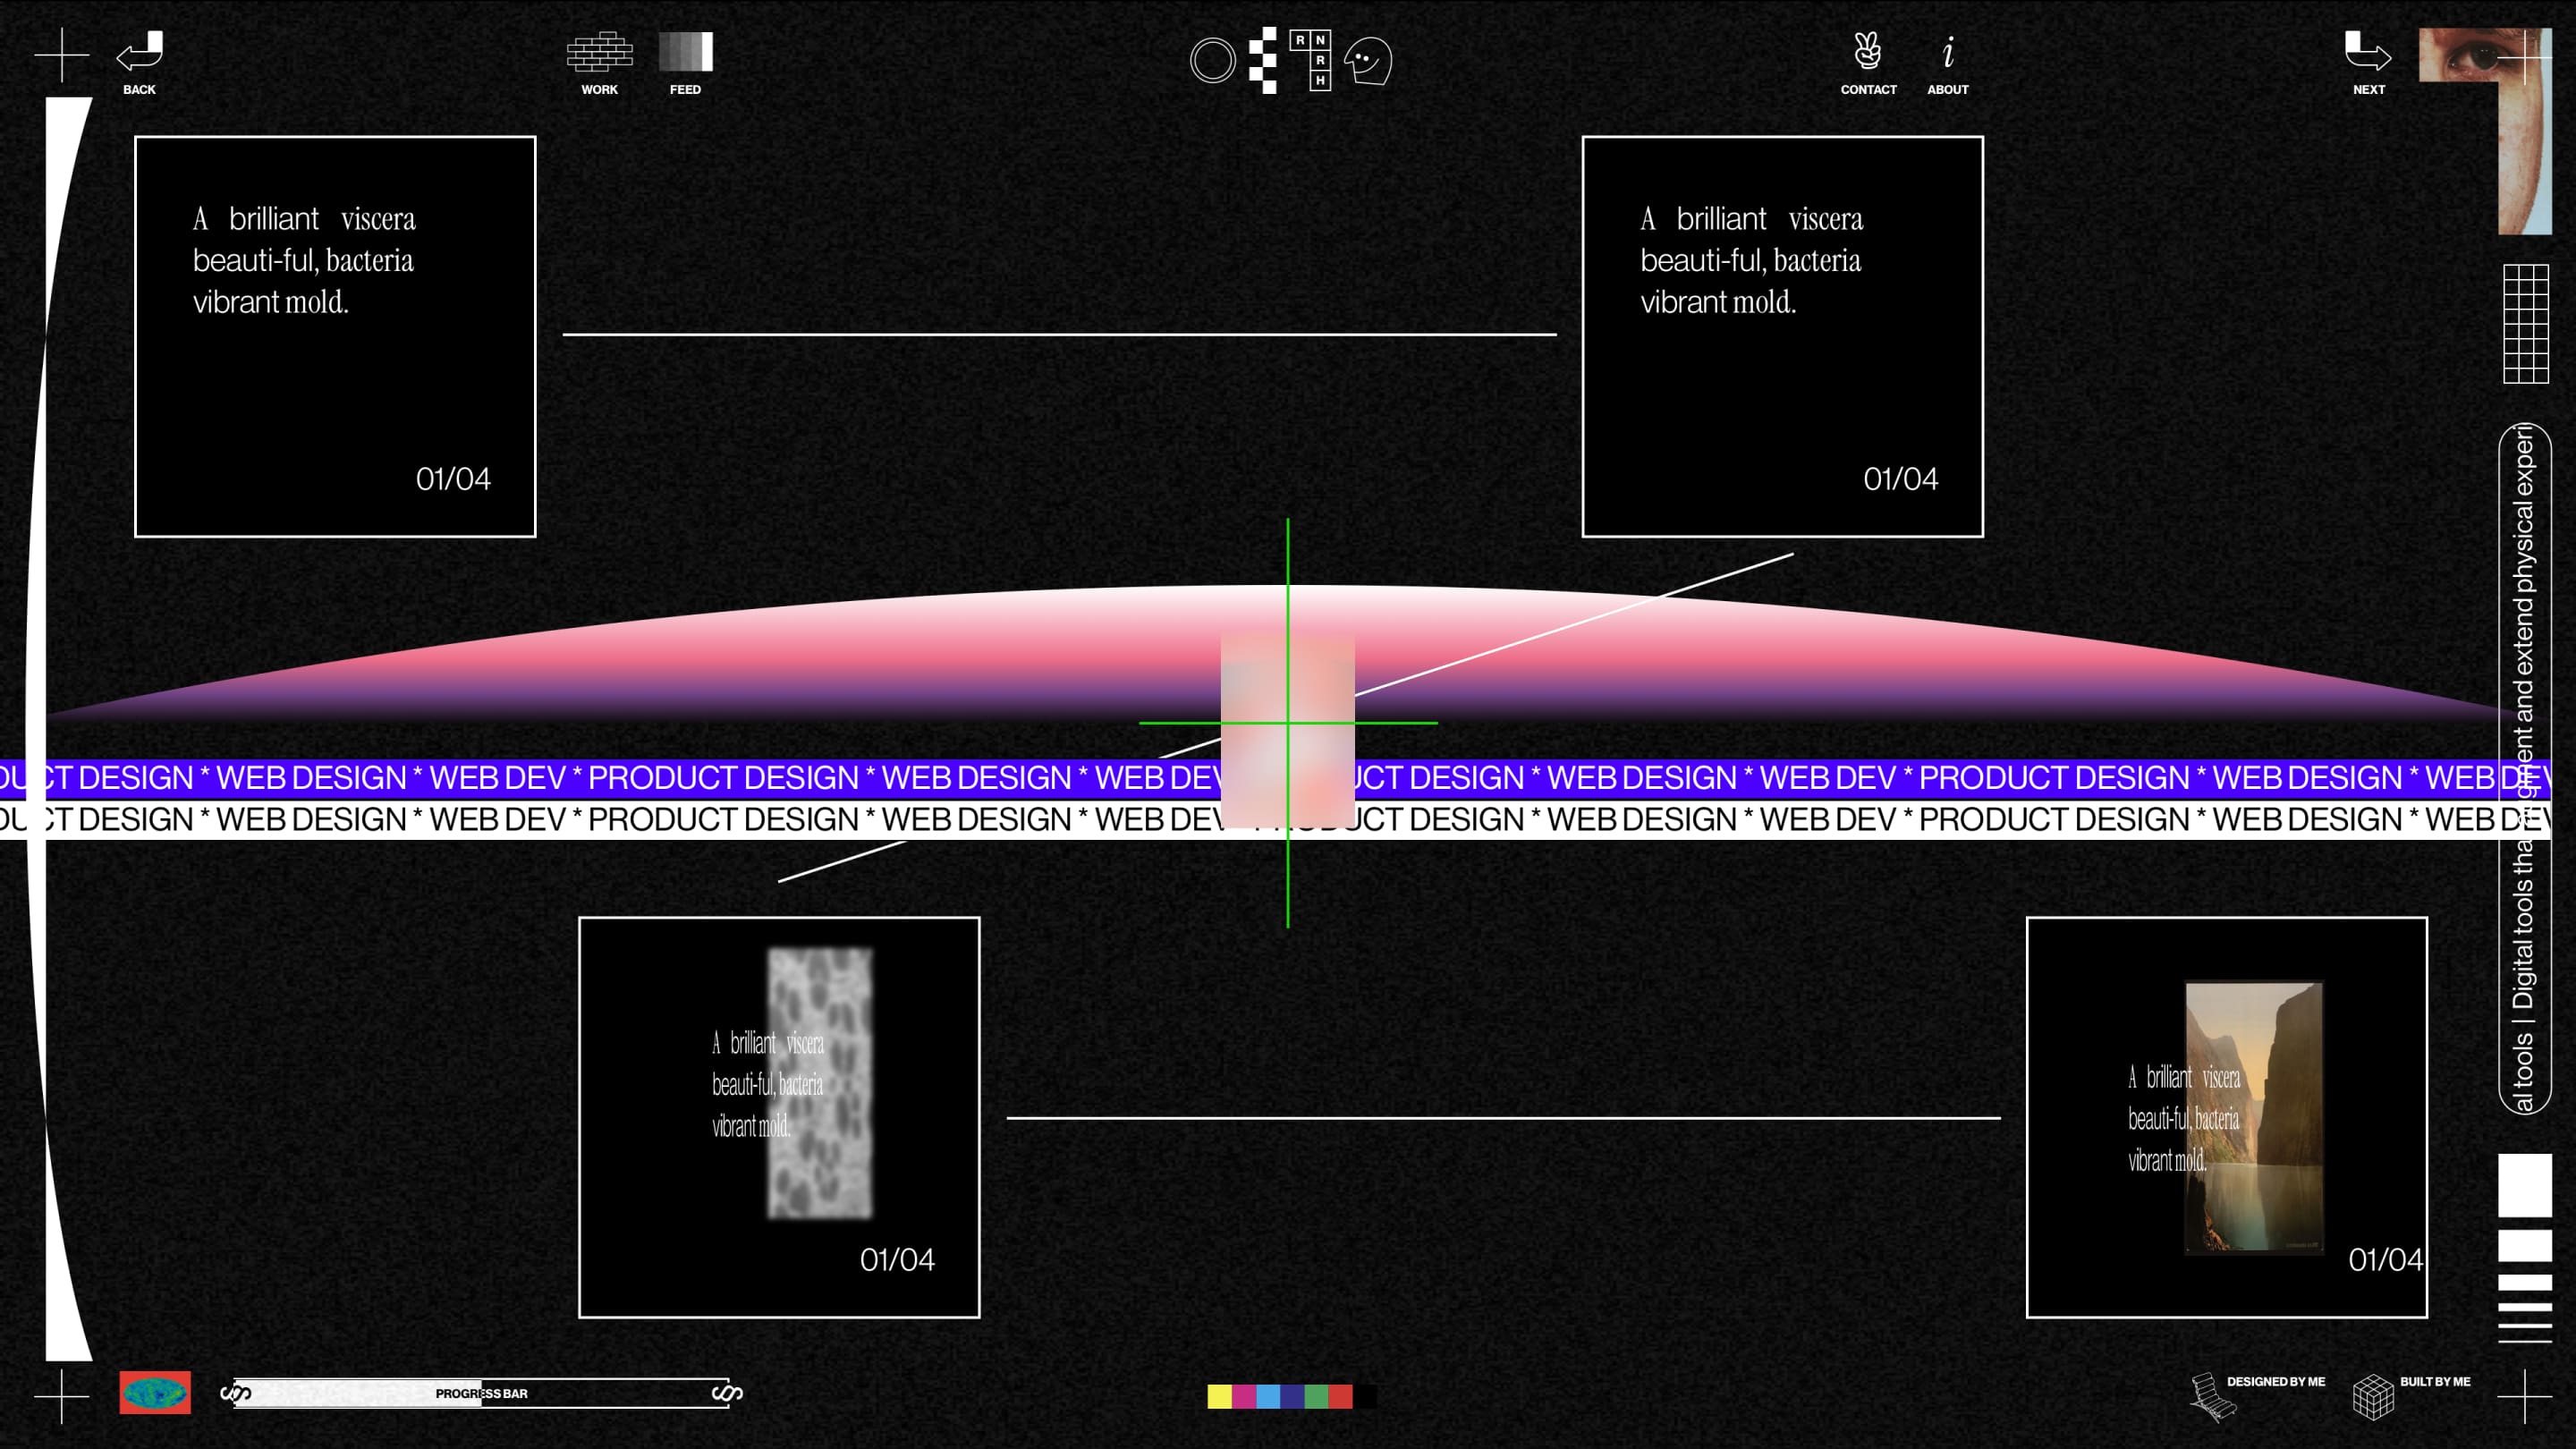Click the colorful globe map thumbnail

155,1392
